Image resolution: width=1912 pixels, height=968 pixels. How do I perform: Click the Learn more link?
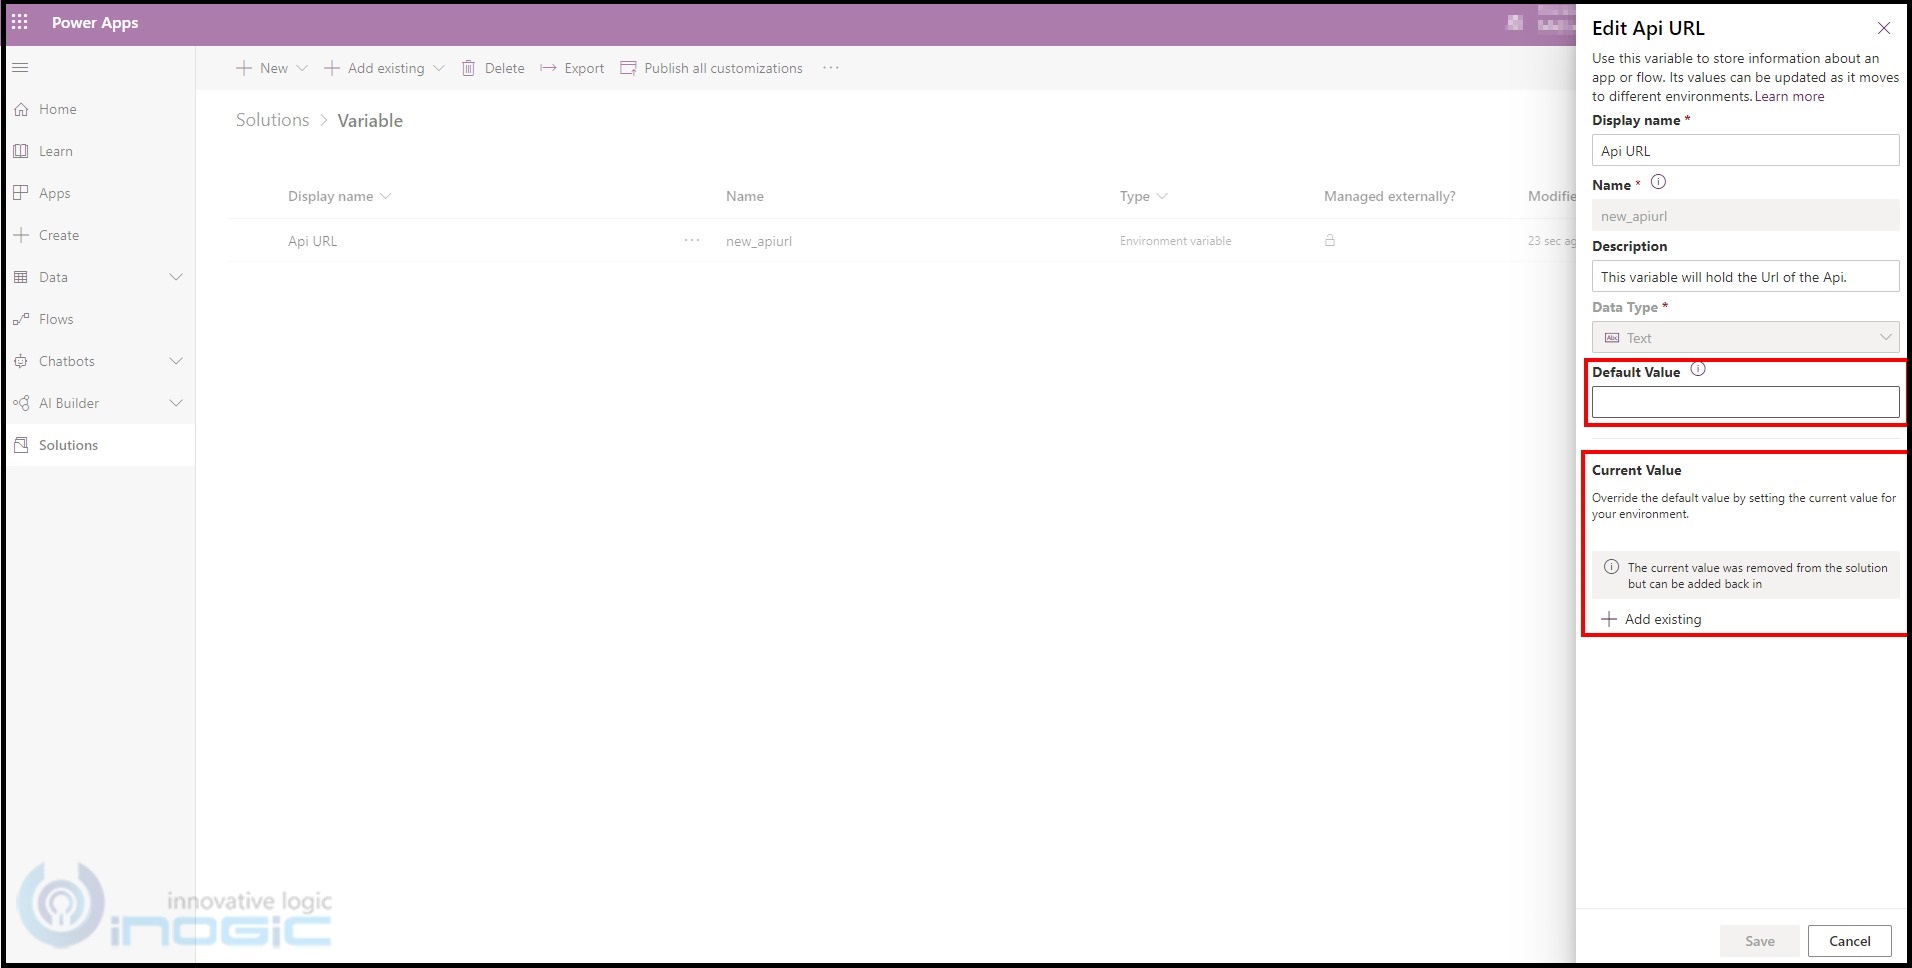(1789, 96)
